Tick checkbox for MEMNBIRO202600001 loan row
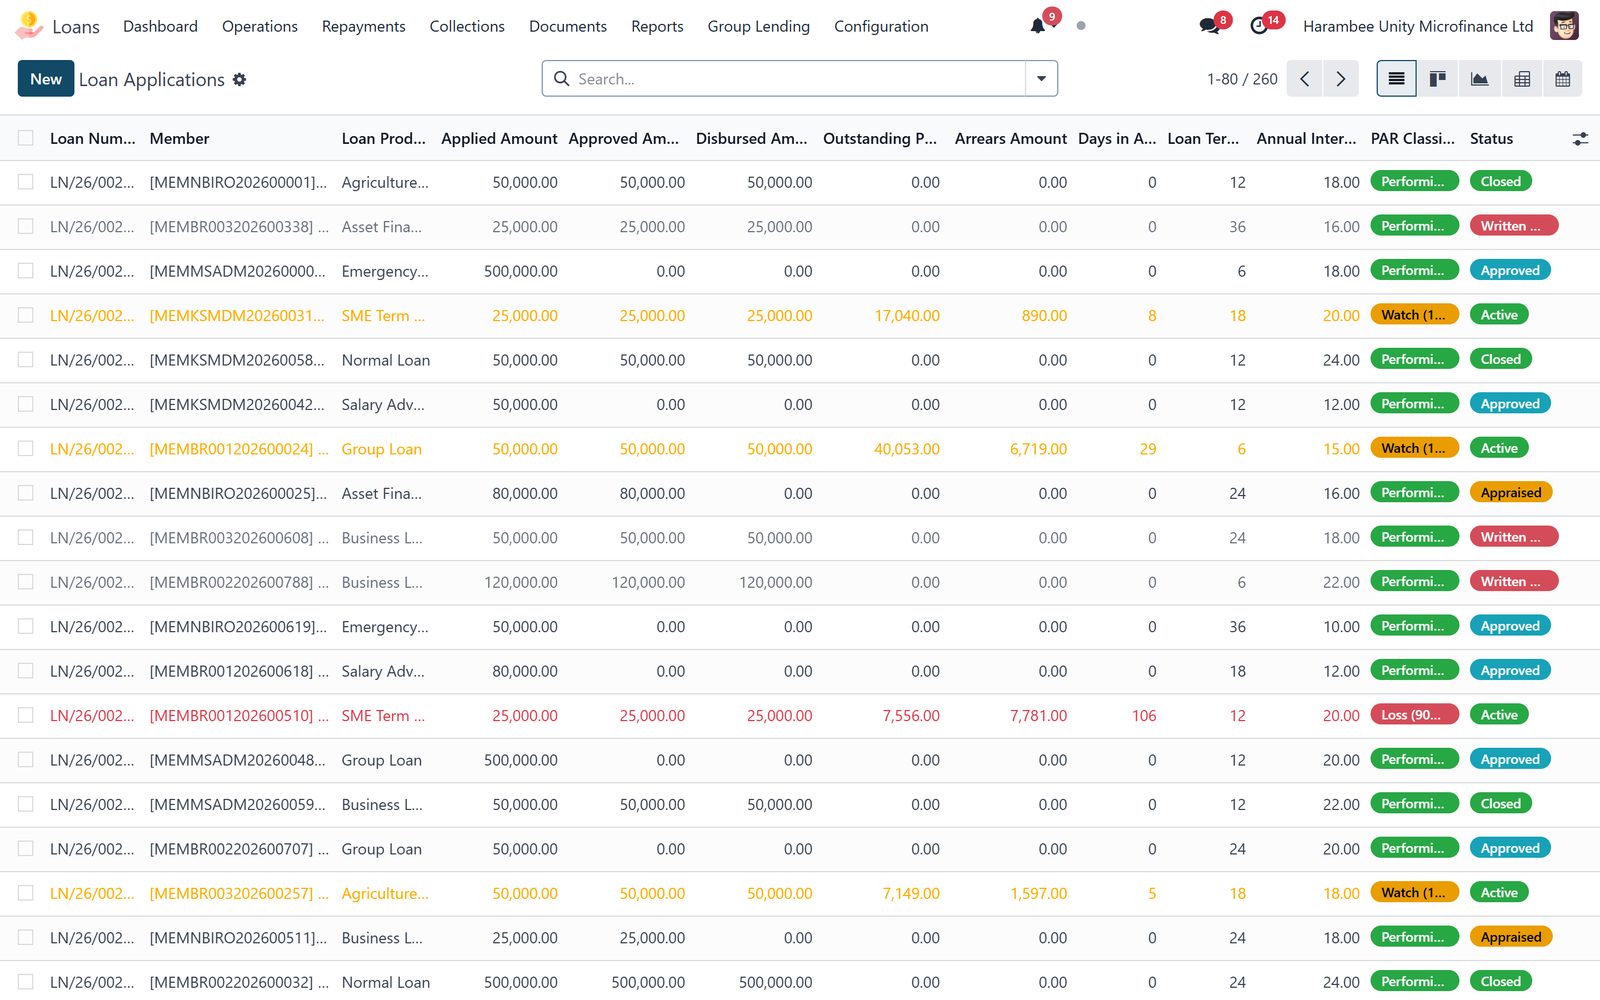Image resolution: width=1600 pixels, height=1000 pixels. 26,182
